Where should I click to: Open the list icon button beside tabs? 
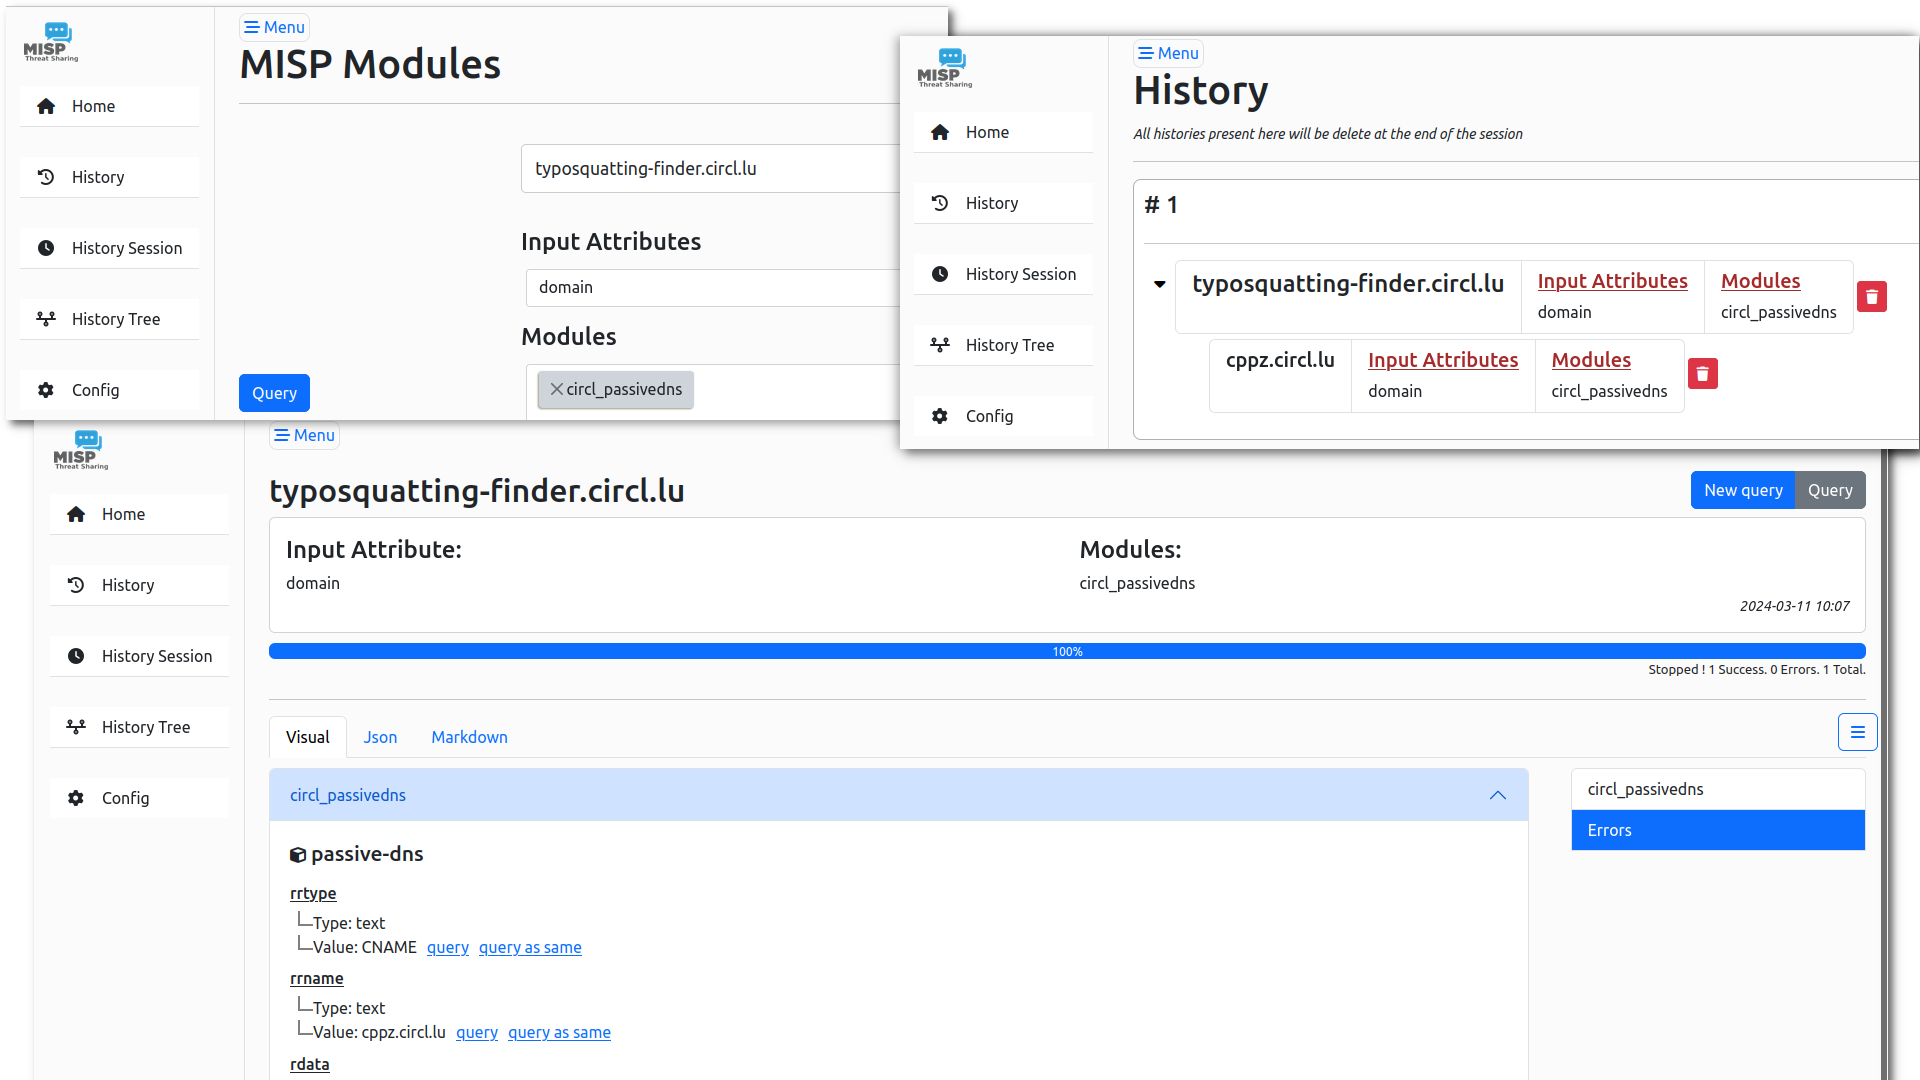1857,732
